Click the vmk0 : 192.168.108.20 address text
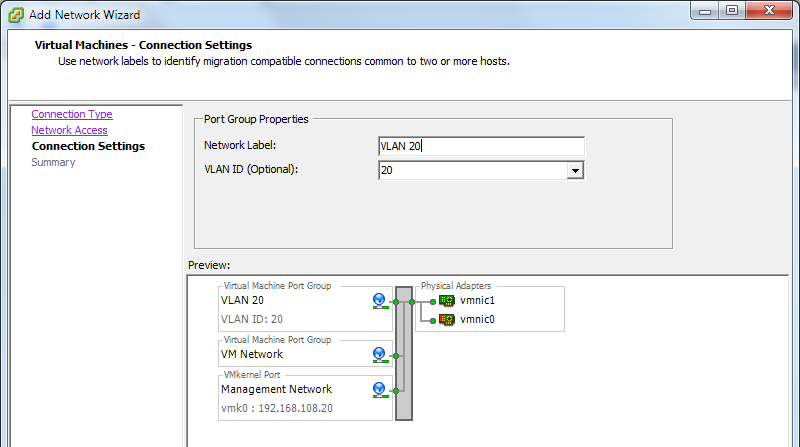800x447 pixels. (x=277, y=408)
